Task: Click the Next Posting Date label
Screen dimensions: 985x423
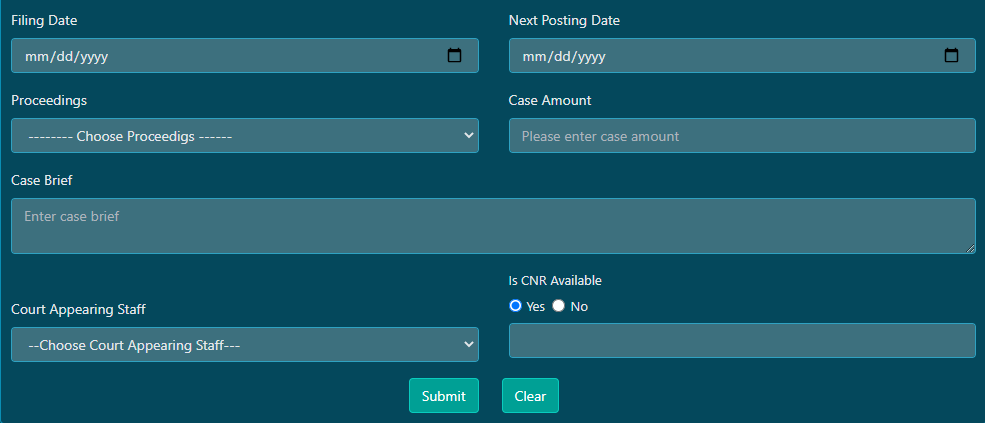Action: pos(564,21)
